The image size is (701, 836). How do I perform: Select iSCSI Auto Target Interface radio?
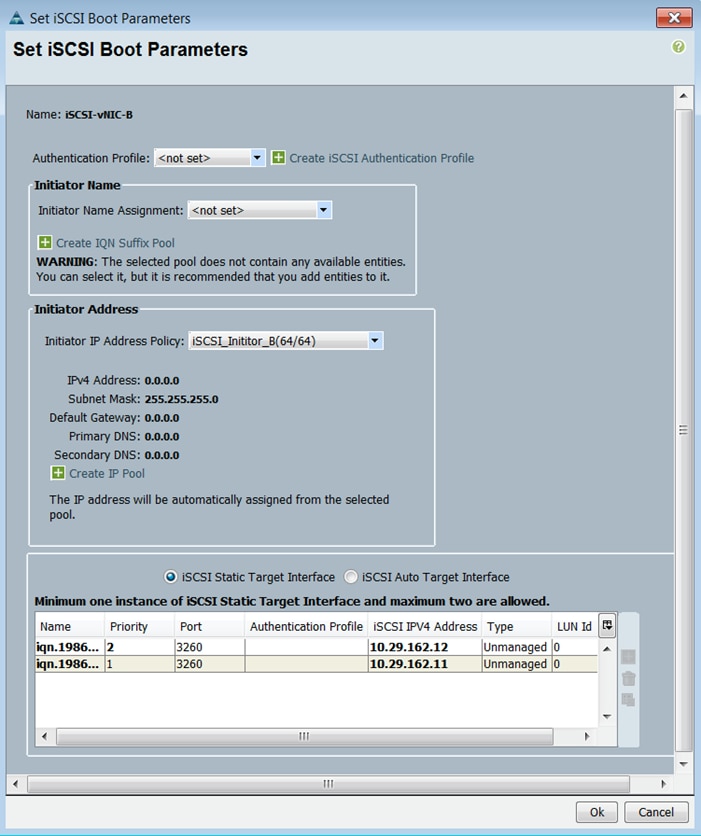click(x=350, y=577)
